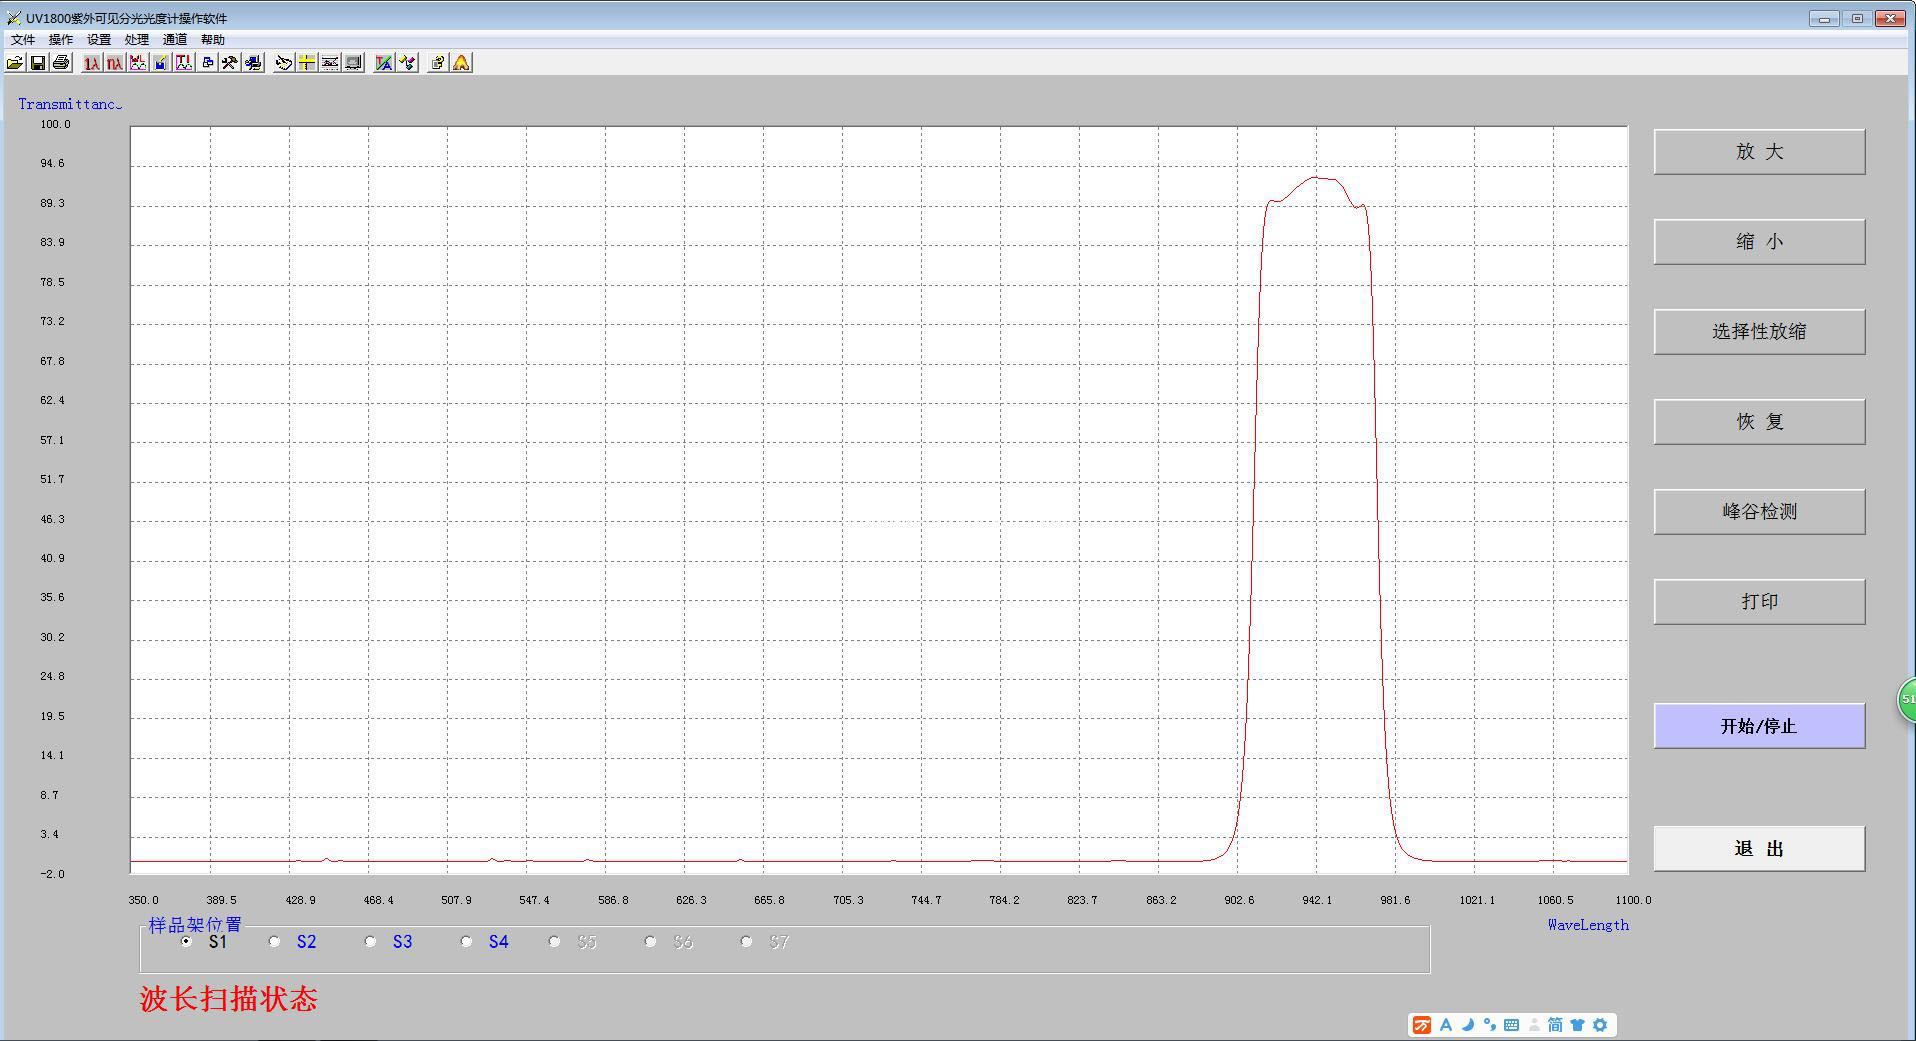Viewport: 1916px width, 1041px height.
Task: Click the 恢复 restore button
Action: [x=1759, y=422]
